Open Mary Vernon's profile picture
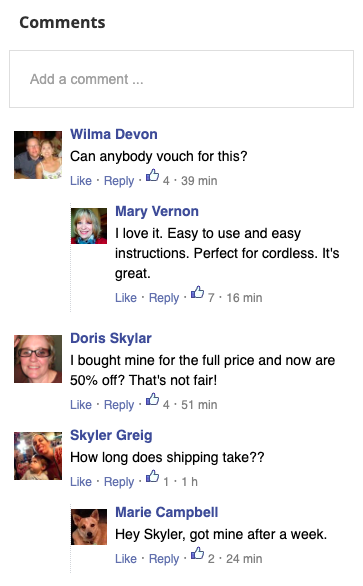The height and width of the screenshot is (586, 363). coord(89,226)
